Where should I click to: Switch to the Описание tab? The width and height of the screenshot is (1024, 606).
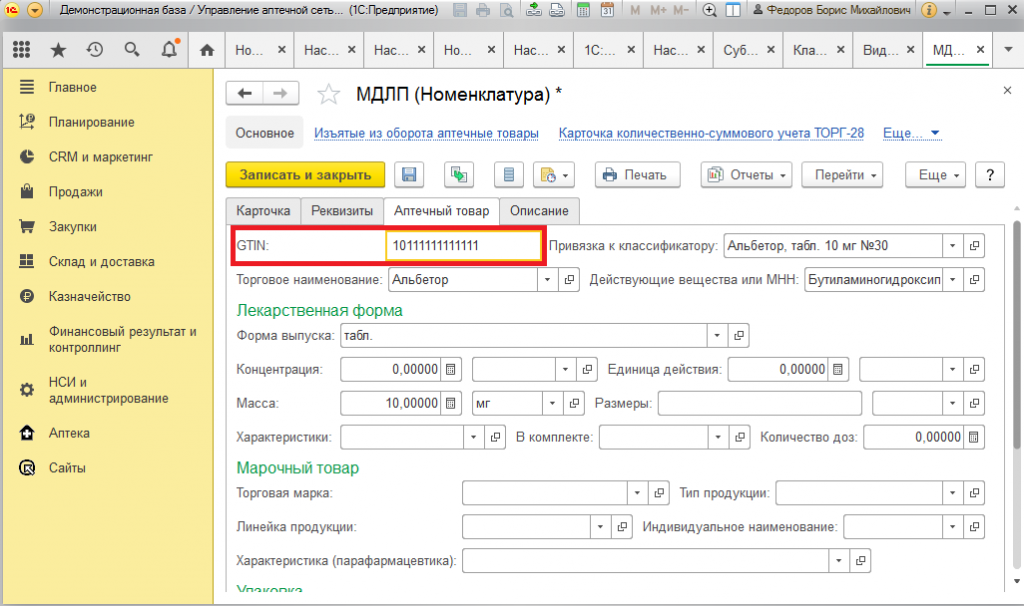tap(539, 211)
